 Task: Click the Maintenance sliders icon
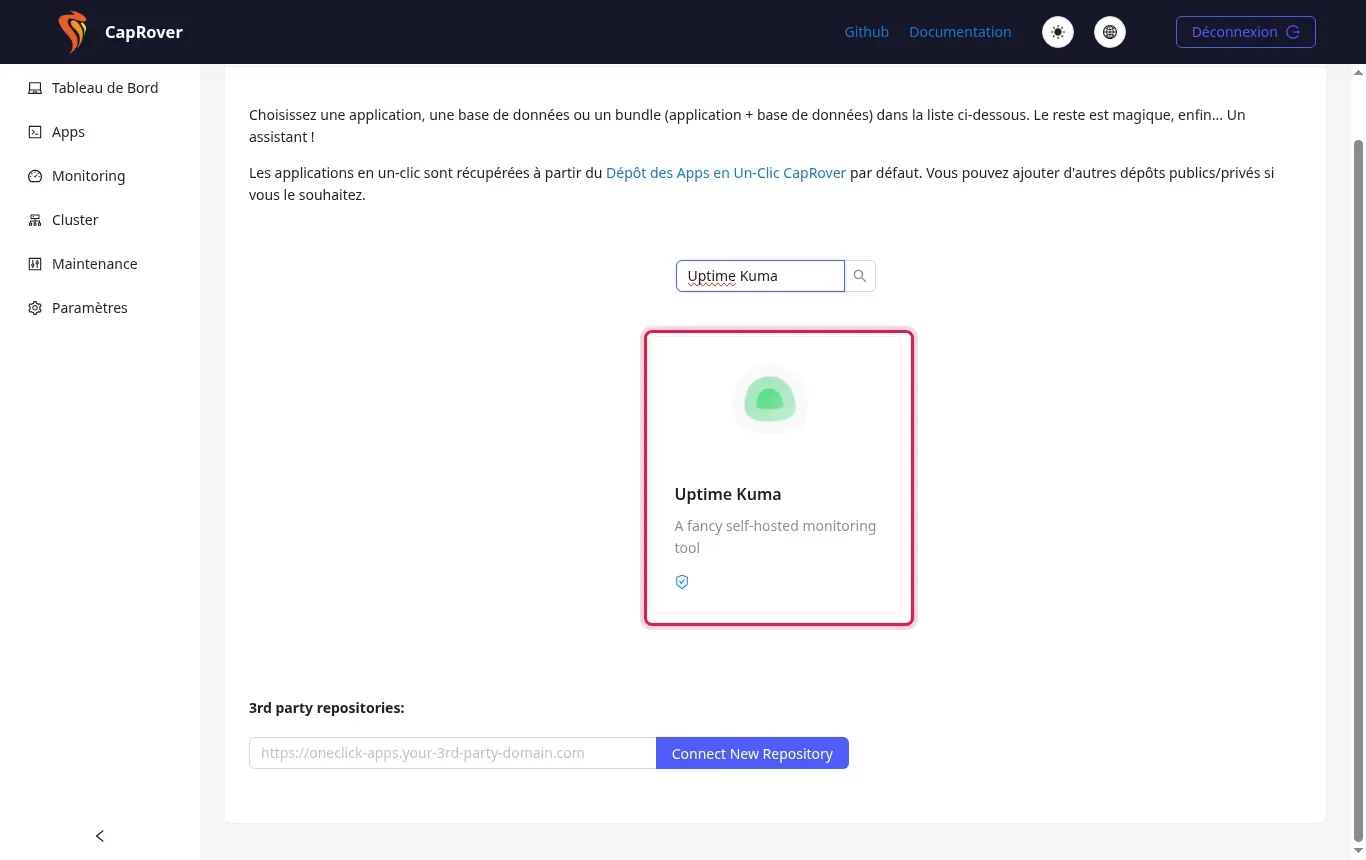(x=35, y=264)
